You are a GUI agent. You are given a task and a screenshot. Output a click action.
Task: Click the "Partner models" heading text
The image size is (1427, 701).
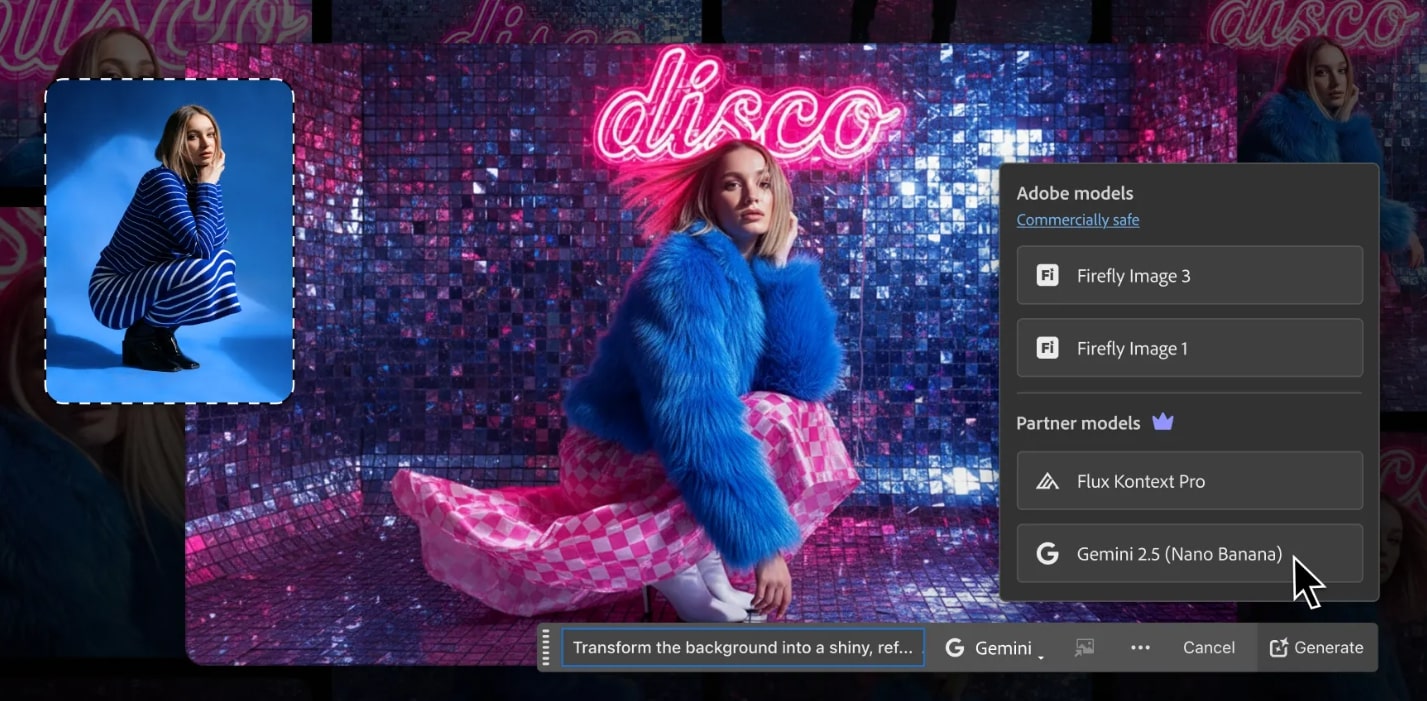pos(1078,423)
